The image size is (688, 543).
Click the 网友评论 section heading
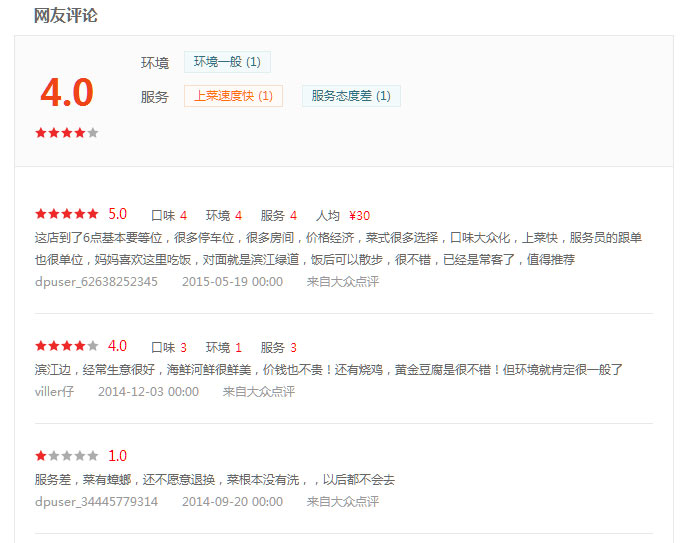click(66, 16)
